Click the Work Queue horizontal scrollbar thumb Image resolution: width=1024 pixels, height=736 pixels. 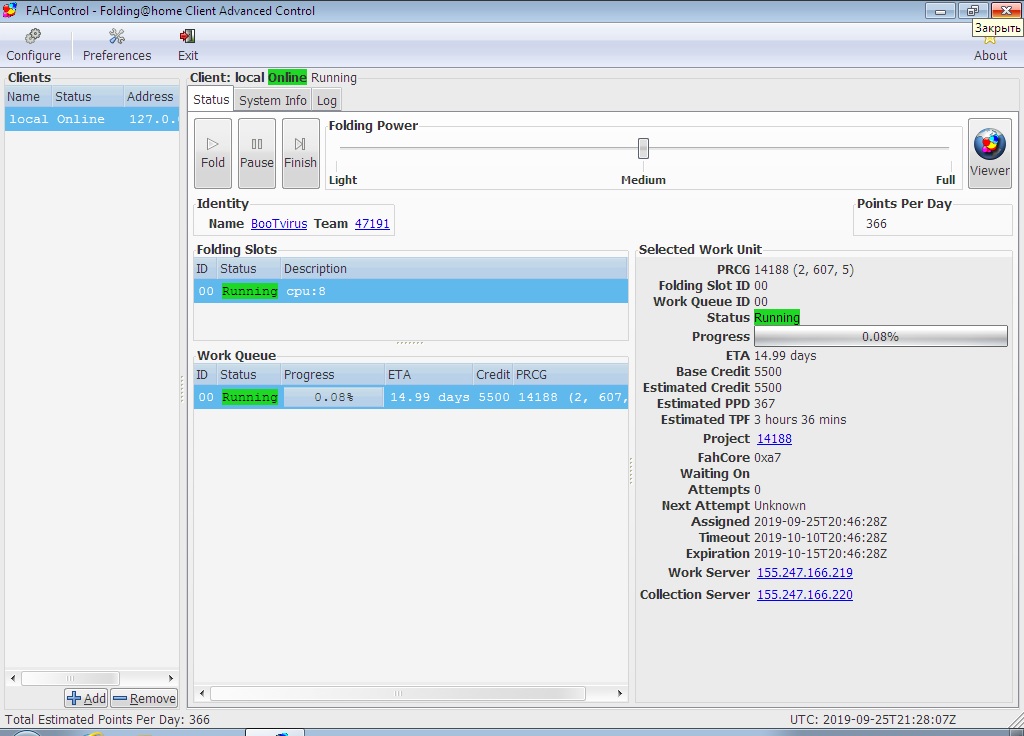tap(398, 694)
